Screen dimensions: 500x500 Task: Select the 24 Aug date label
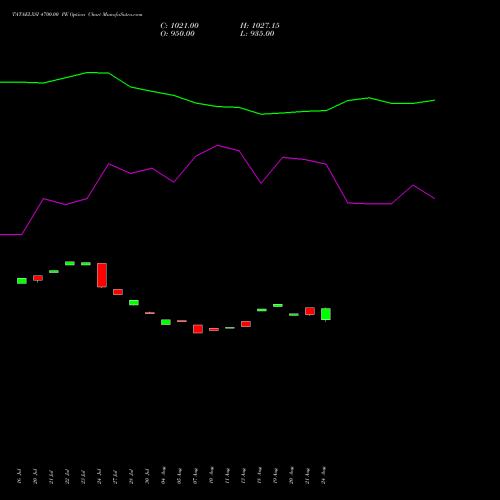pyautogui.click(x=323, y=475)
